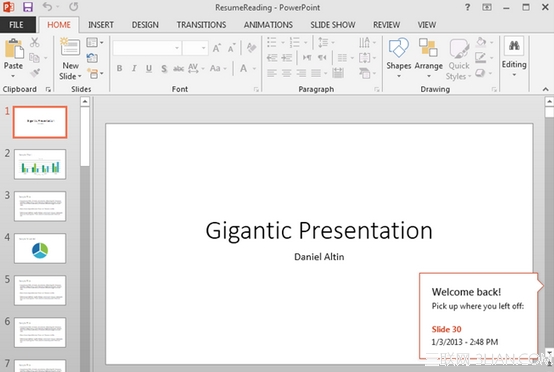Switch to the DESIGN tab
The height and width of the screenshot is (372, 554).
tap(145, 25)
